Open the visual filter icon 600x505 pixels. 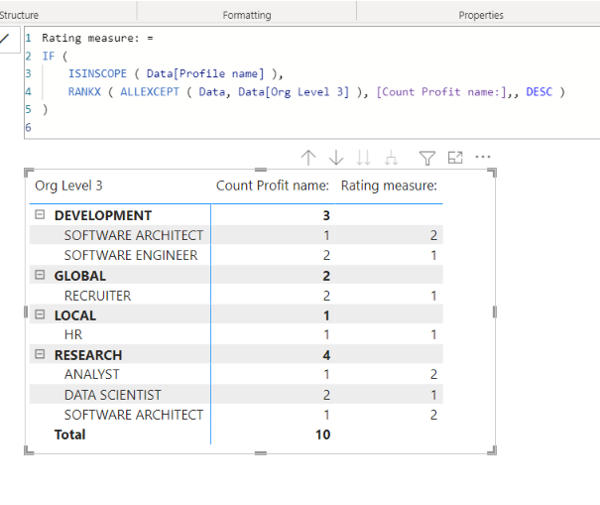click(x=427, y=158)
